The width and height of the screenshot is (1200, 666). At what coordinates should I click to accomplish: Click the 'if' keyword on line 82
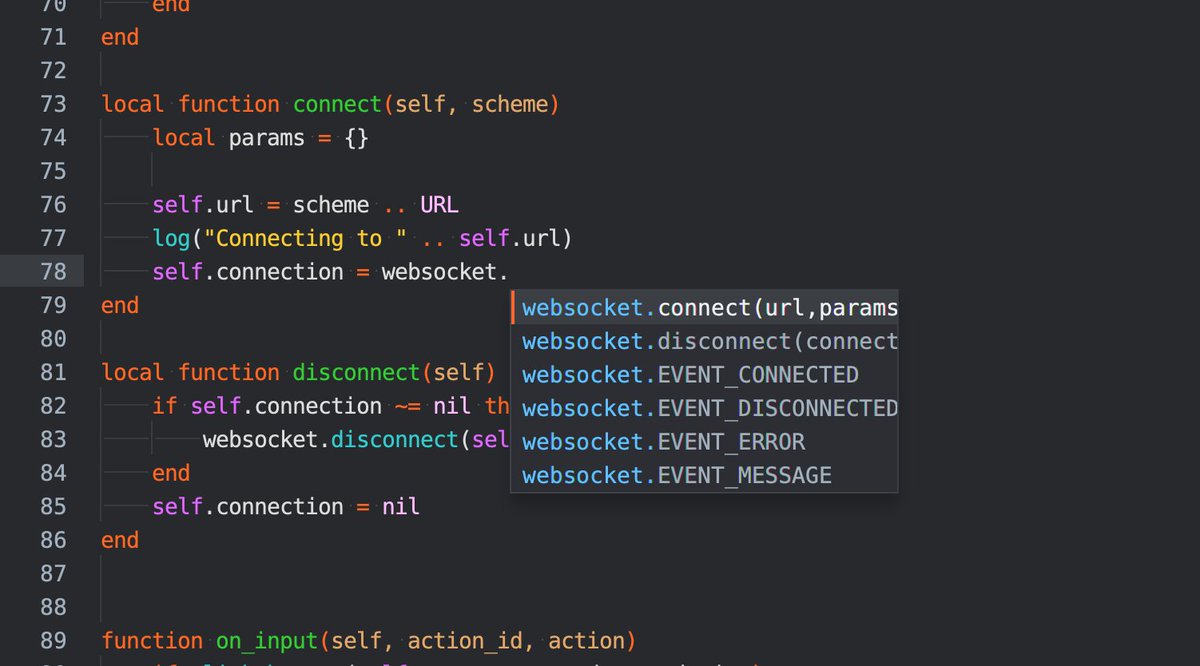point(165,406)
